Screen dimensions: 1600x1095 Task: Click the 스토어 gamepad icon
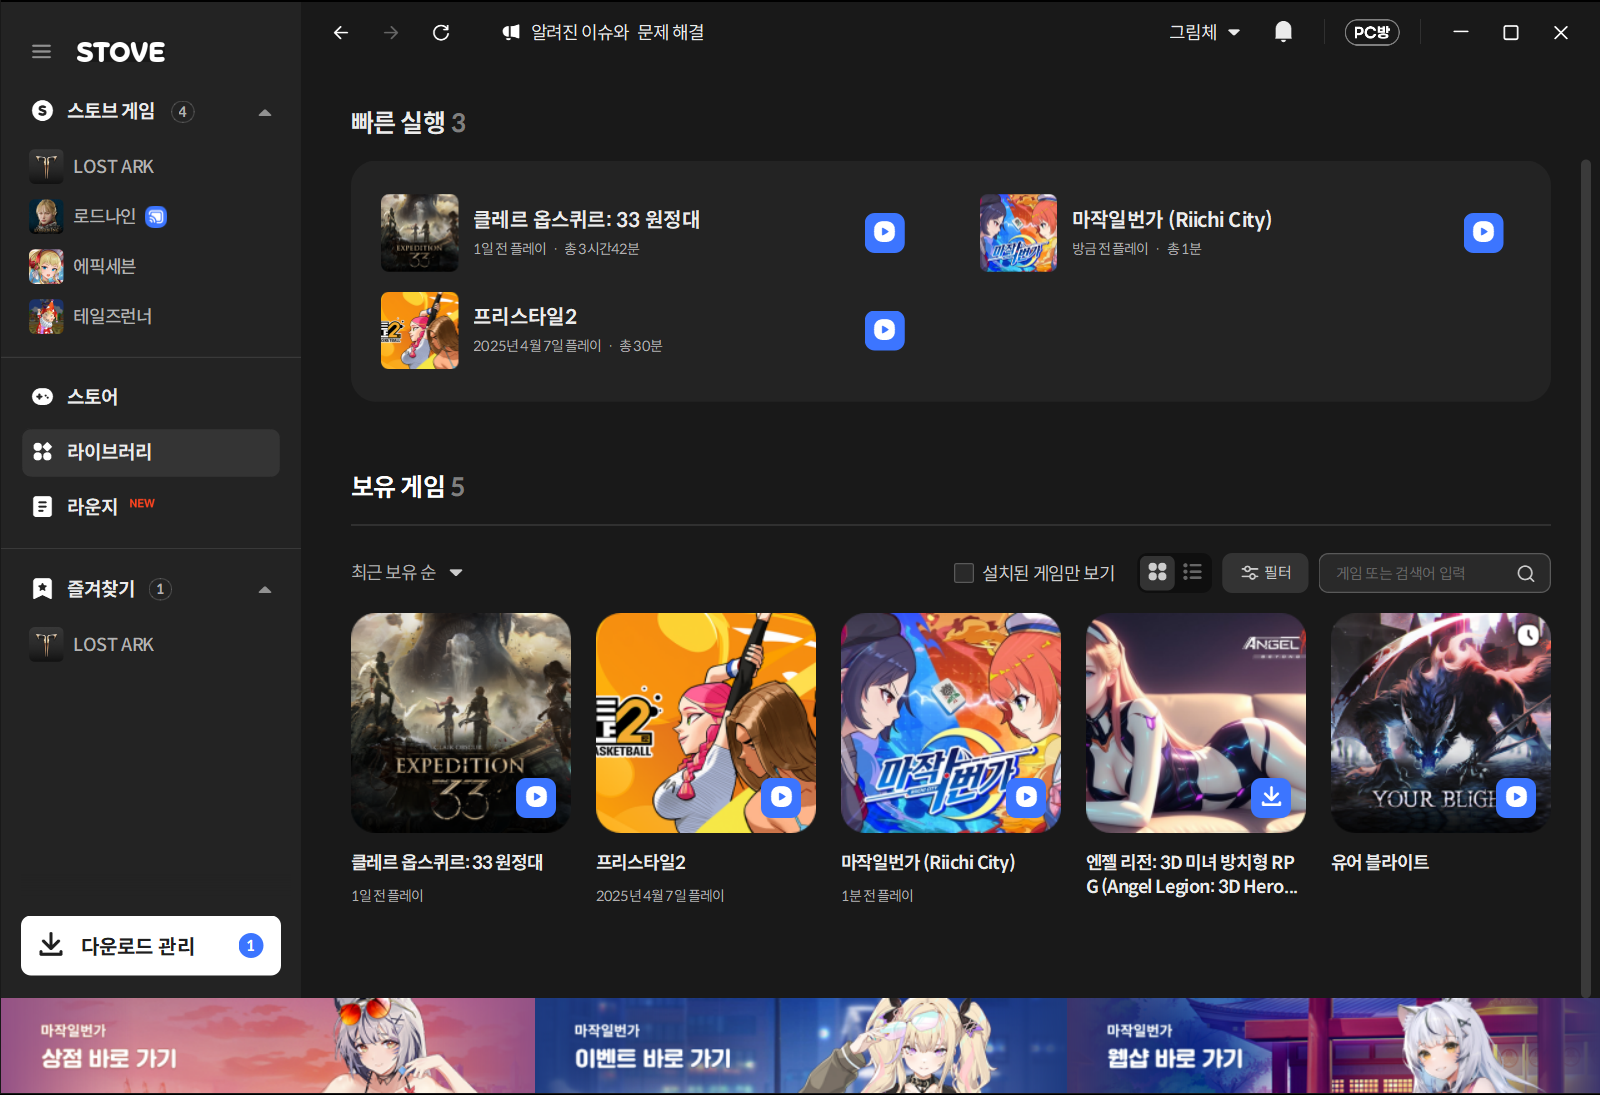[42, 397]
